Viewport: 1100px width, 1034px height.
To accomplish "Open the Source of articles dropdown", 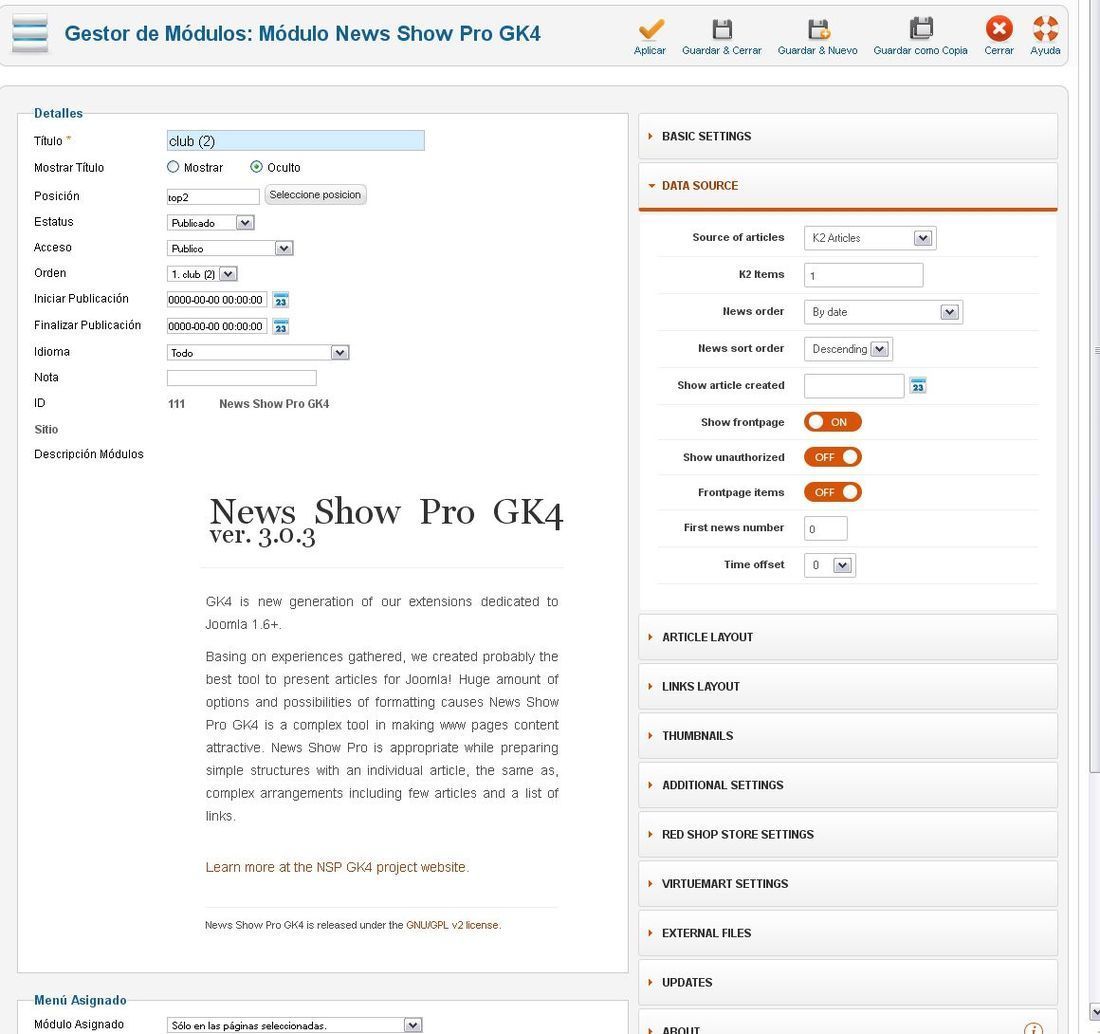I will pyautogui.click(x=870, y=238).
